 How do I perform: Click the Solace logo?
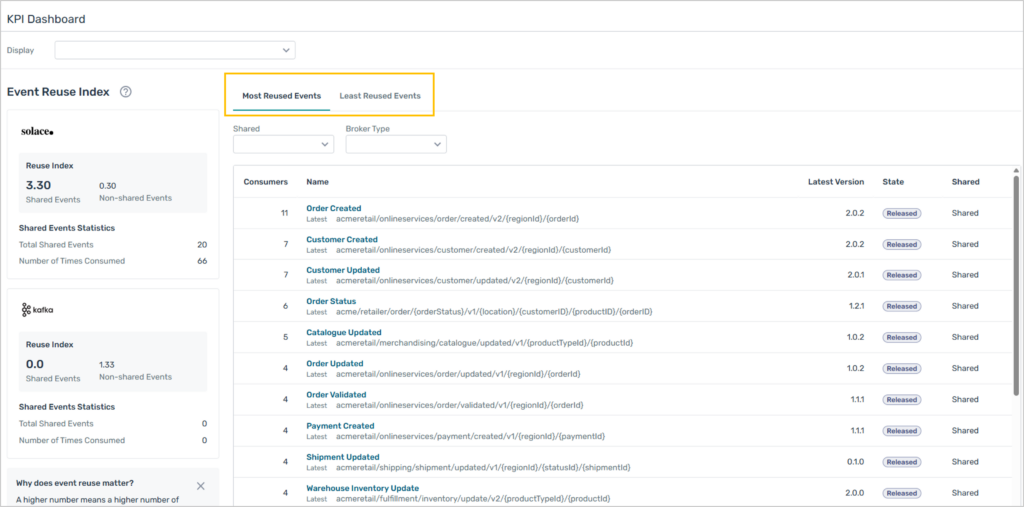(x=37, y=131)
